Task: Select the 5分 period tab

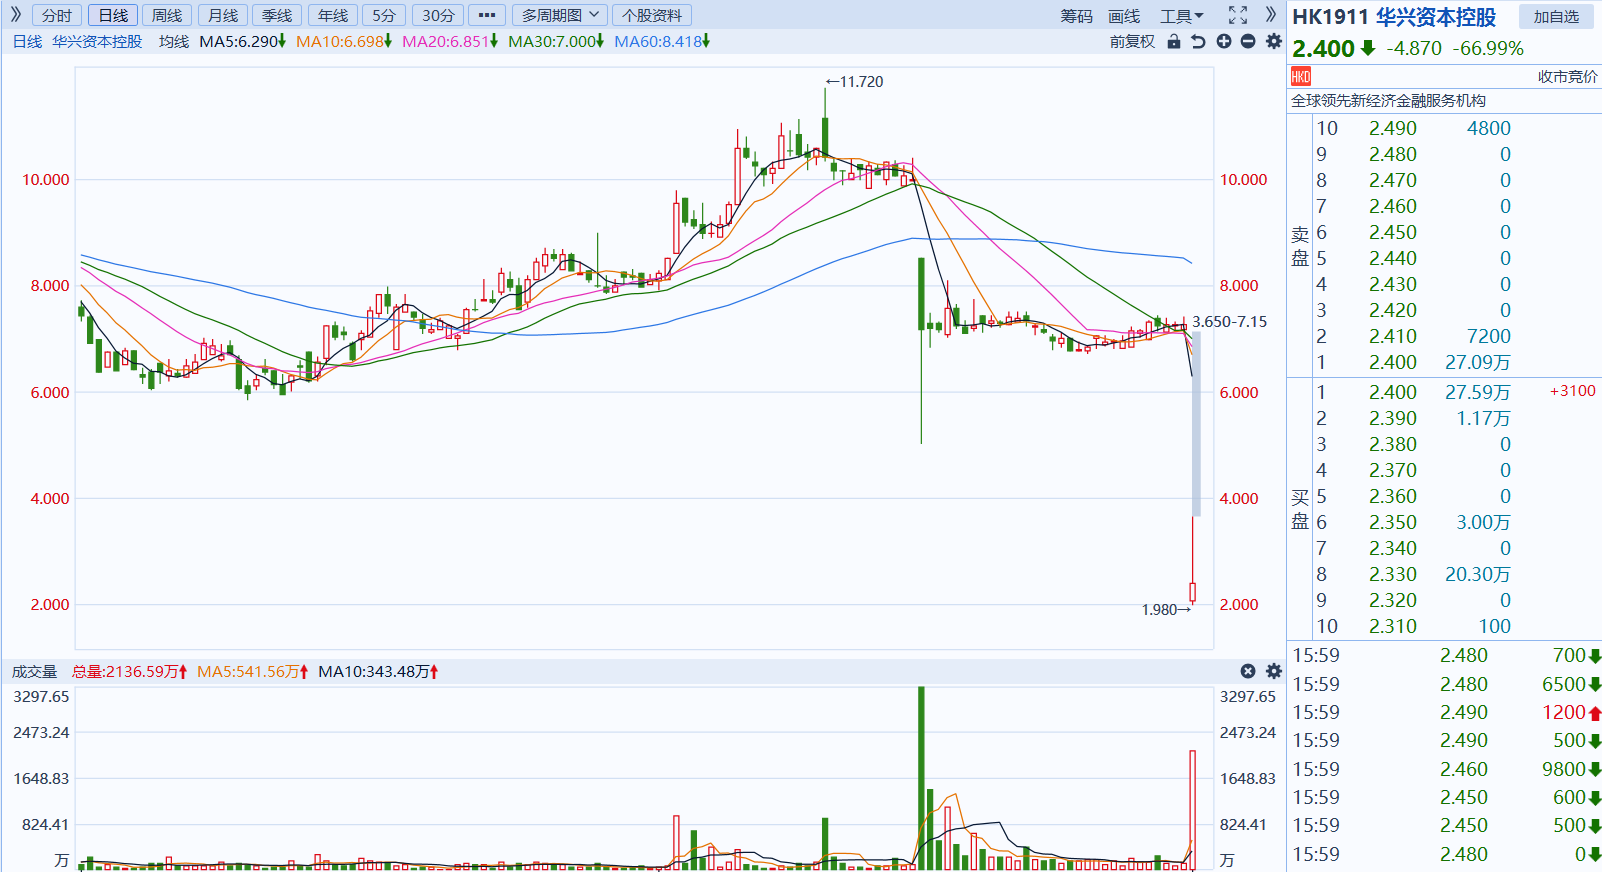Action: coord(384,15)
